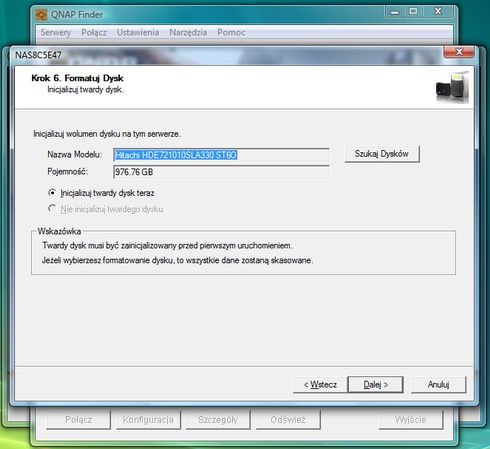The width and height of the screenshot is (490, 449).
Task: Open the 'Pomoc' menu
Action: 231,32
